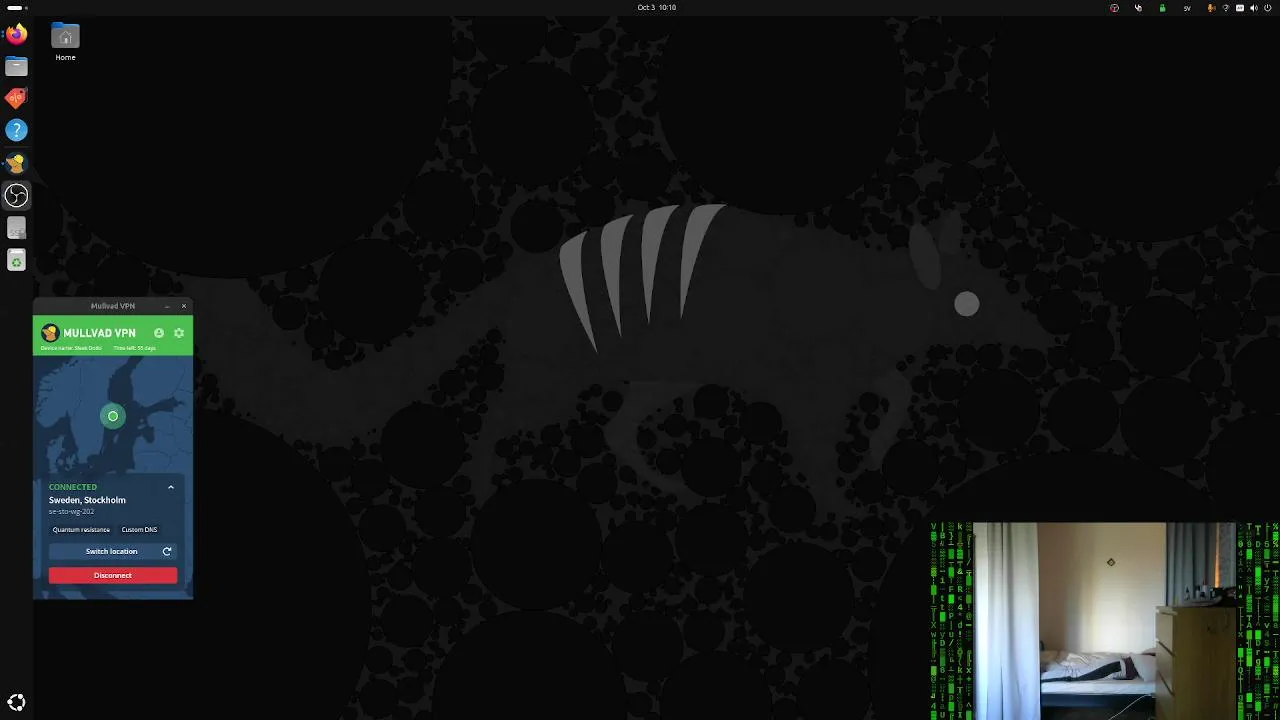Click the Activities workspace indicator

click(x=17, y=7)
